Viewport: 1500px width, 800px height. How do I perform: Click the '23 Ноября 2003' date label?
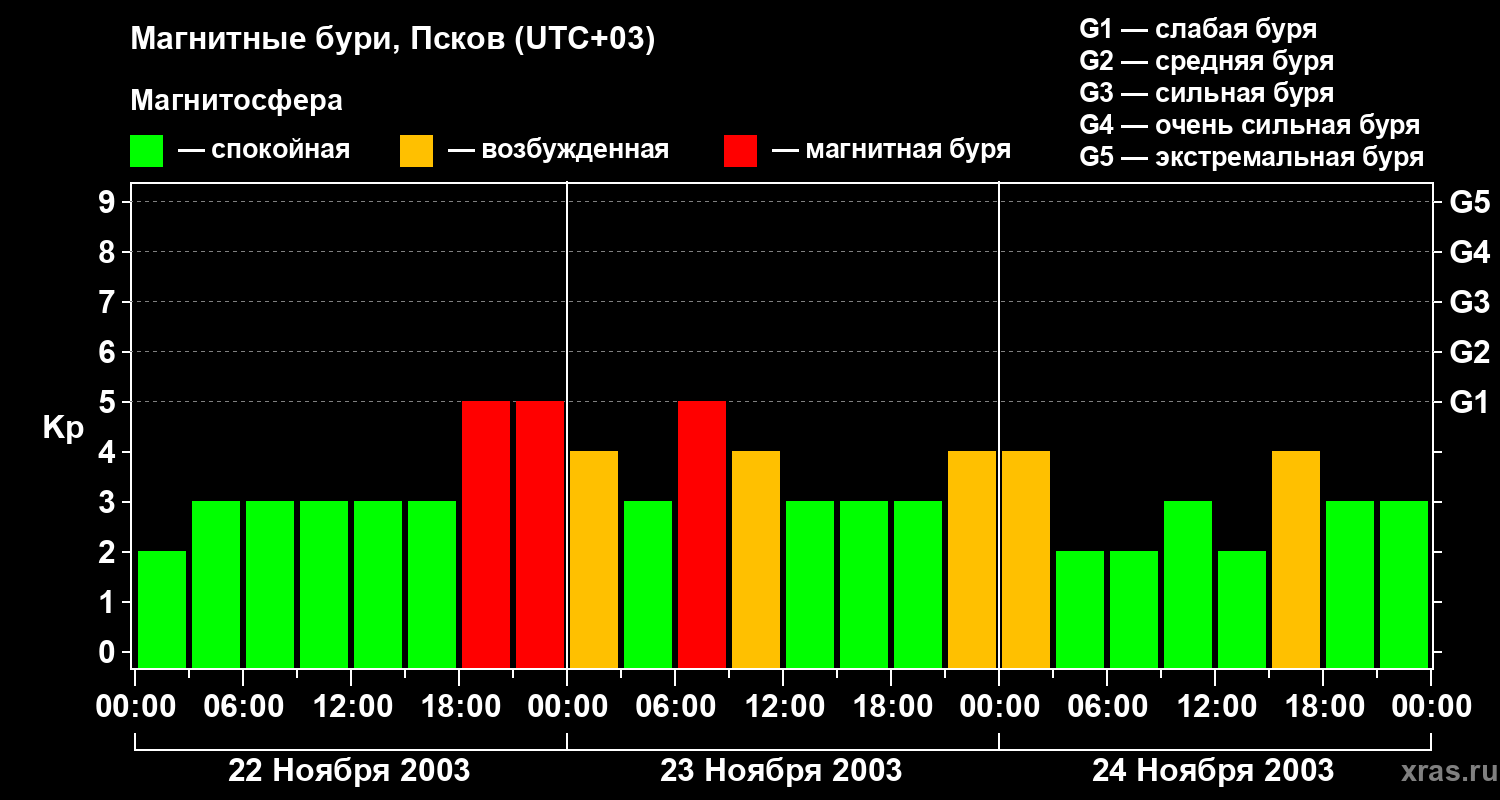781,771
